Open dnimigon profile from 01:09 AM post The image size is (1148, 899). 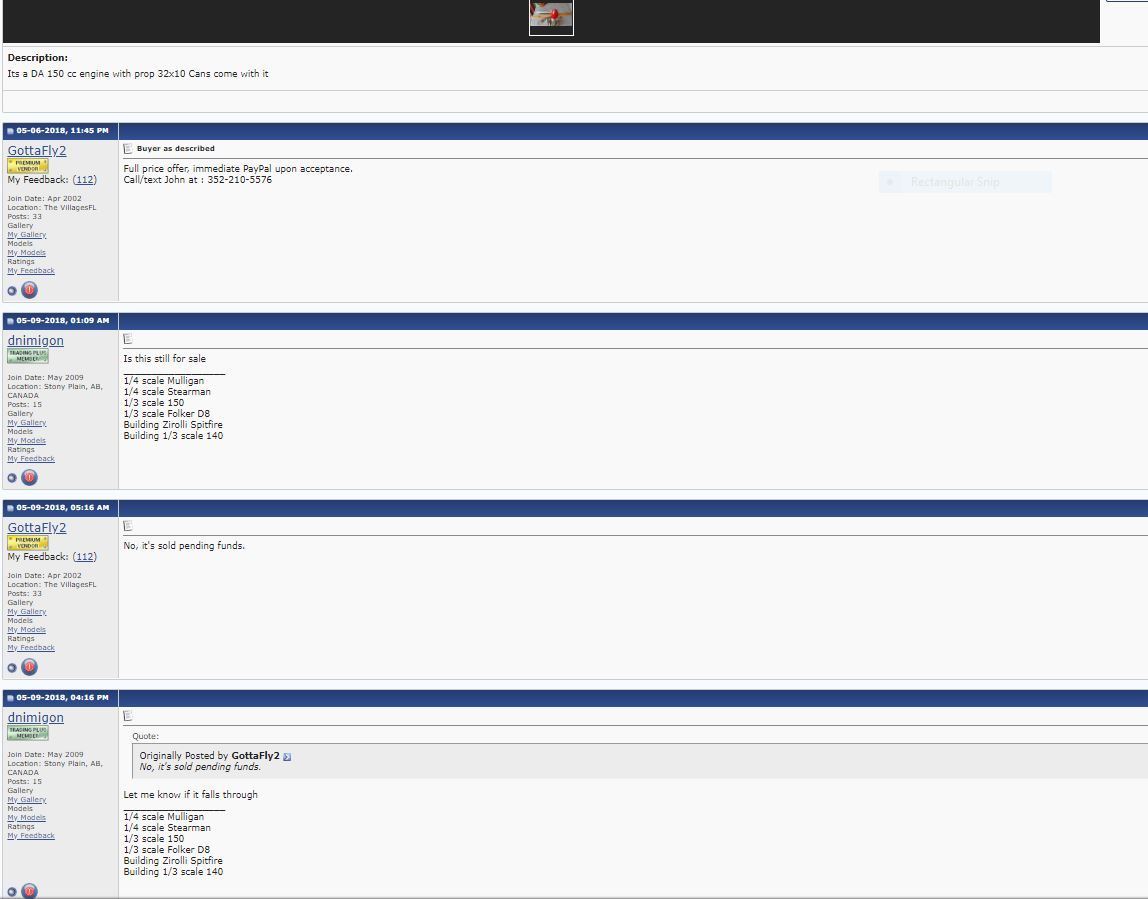coord(35,340)
